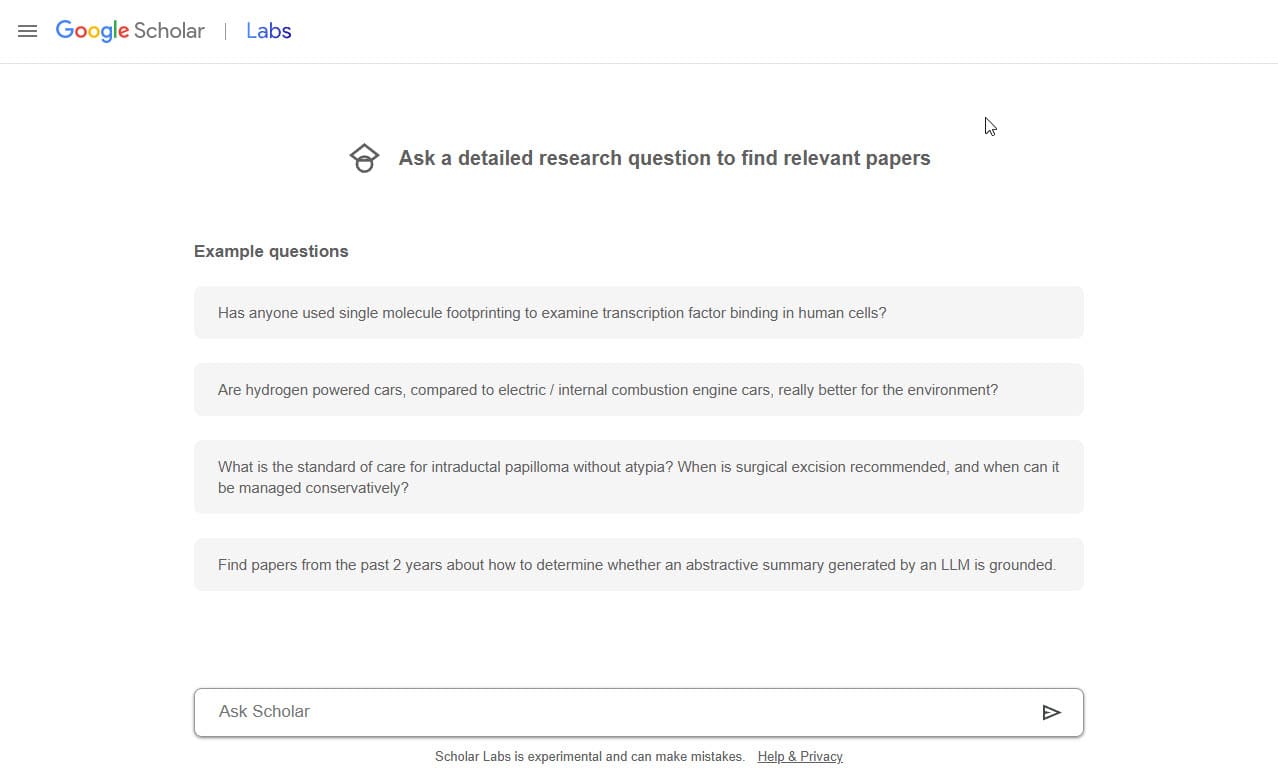The height and width of the screenshot is (777, 1278).
Task: Click the colorful Google wordmark
Action: pos(92,31)
